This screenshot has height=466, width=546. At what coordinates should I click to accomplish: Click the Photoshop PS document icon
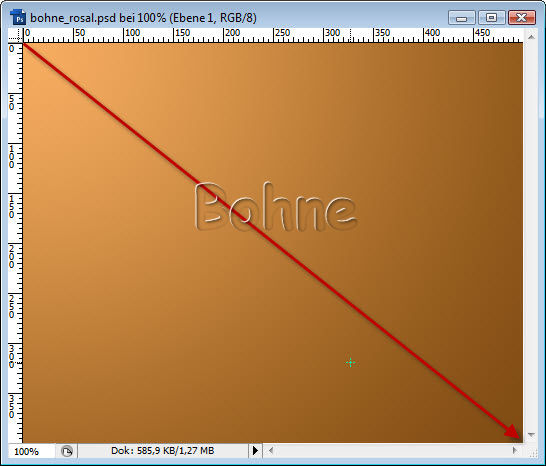pos(18,17)
